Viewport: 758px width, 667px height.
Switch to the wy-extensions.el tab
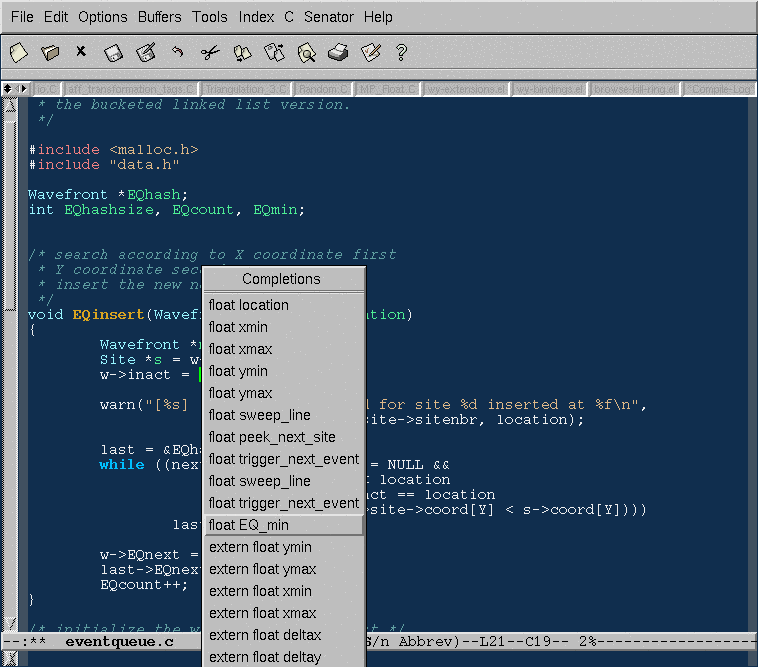coord(465,89)
